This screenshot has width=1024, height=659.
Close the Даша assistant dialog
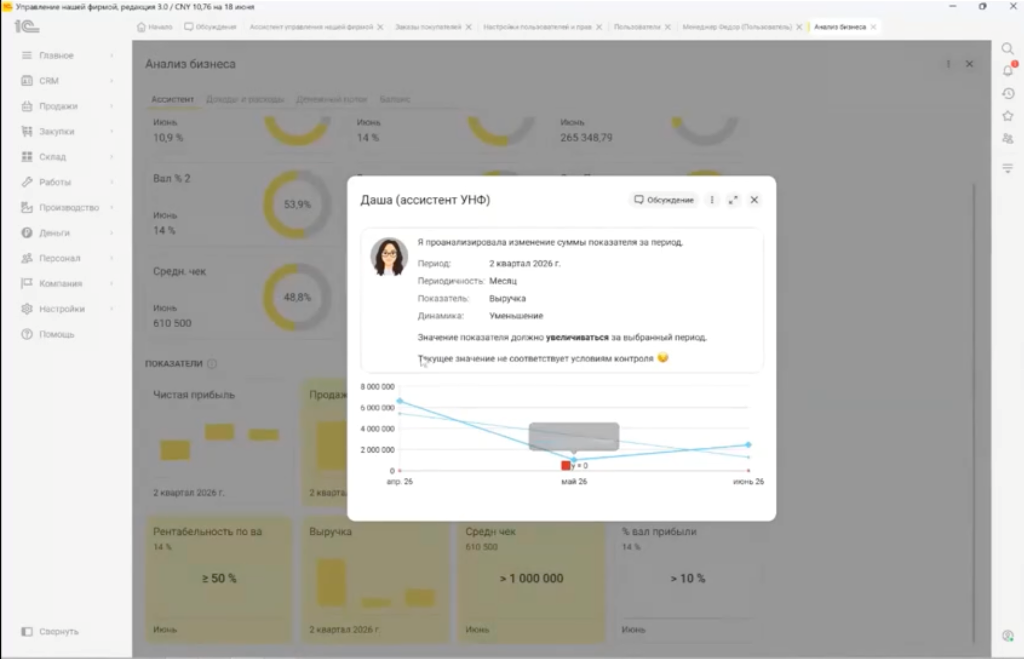click(754, 200)
